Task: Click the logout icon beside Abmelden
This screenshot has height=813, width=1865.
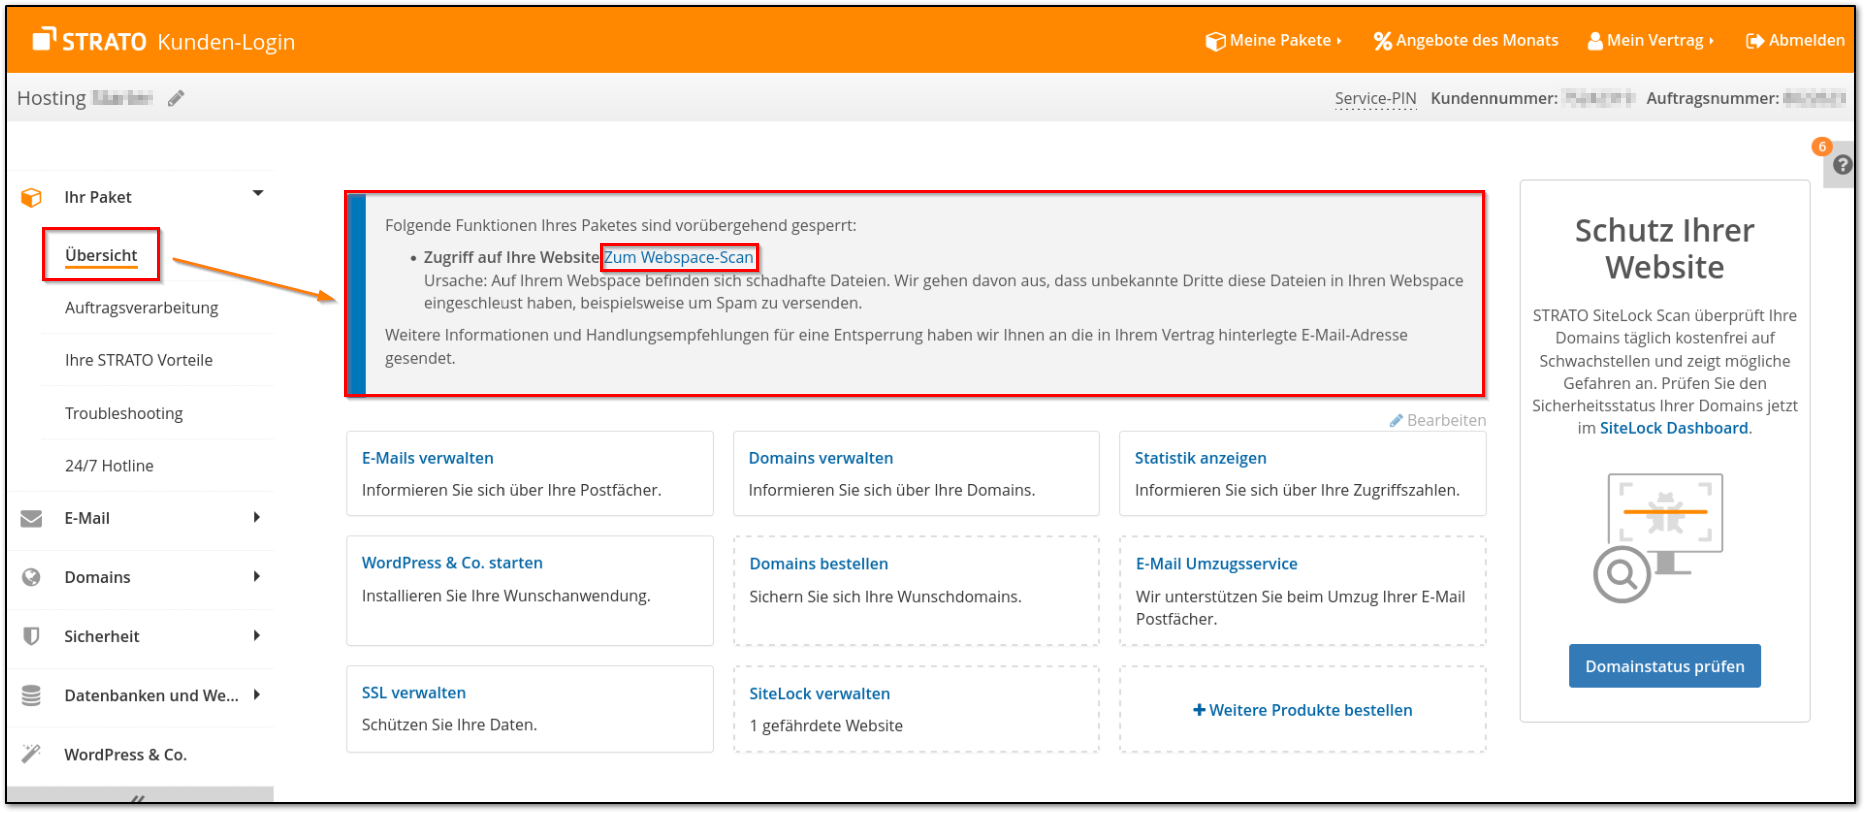Action: pos(1755,41)
